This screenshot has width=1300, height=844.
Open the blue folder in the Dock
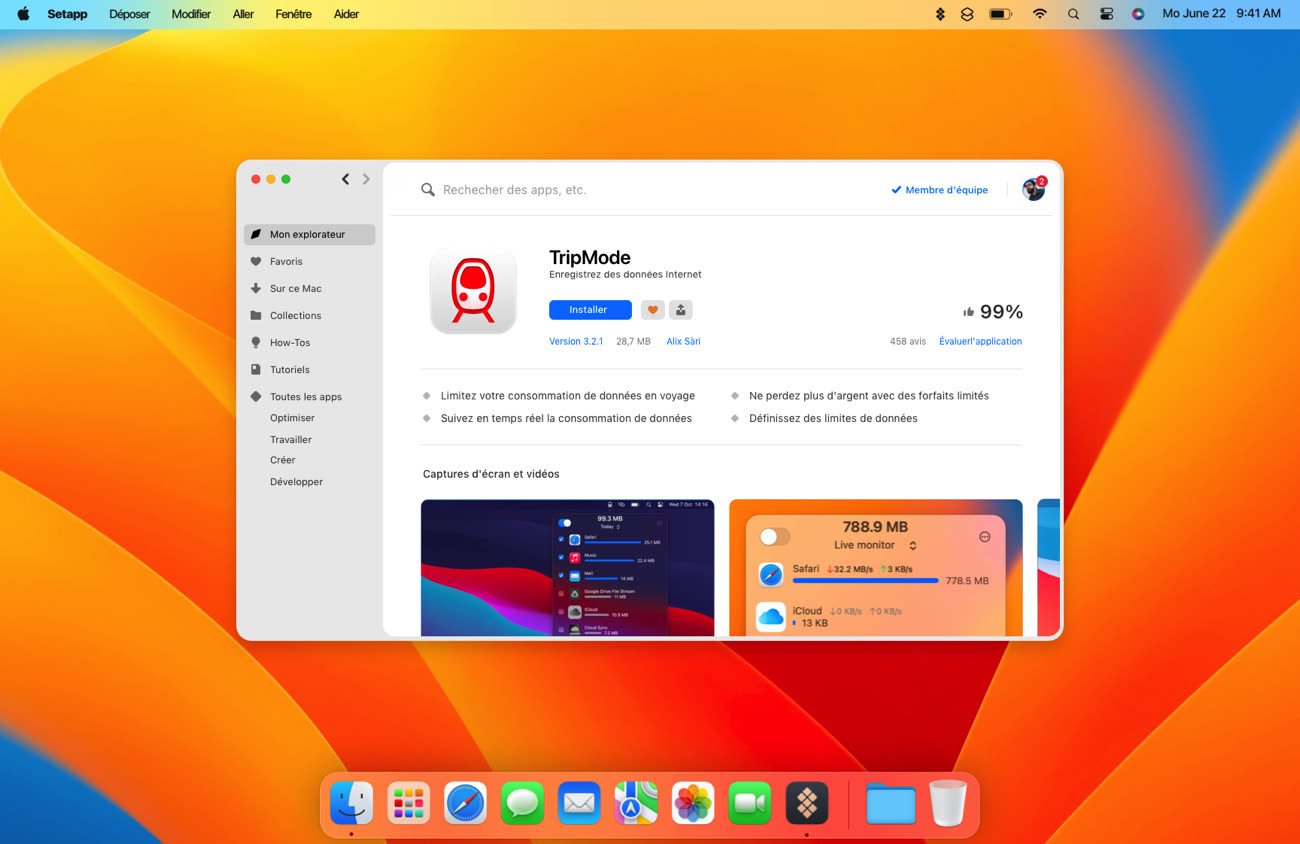(x=891, y=804)
